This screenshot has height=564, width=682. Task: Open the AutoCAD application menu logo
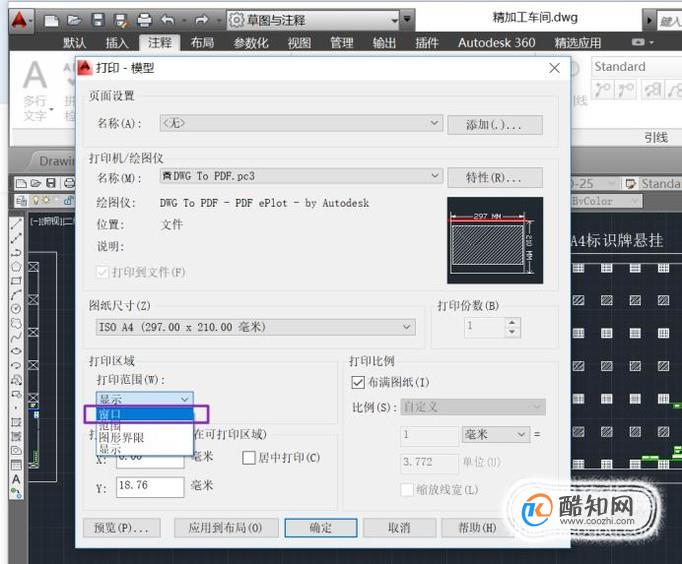click(20, 20)
